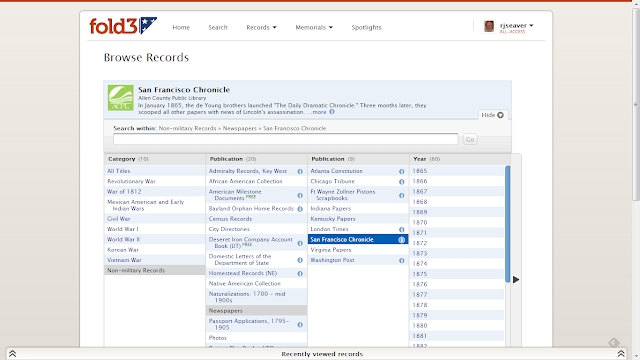Show info for Deseret Iron Company Account Book

[300, 243]
